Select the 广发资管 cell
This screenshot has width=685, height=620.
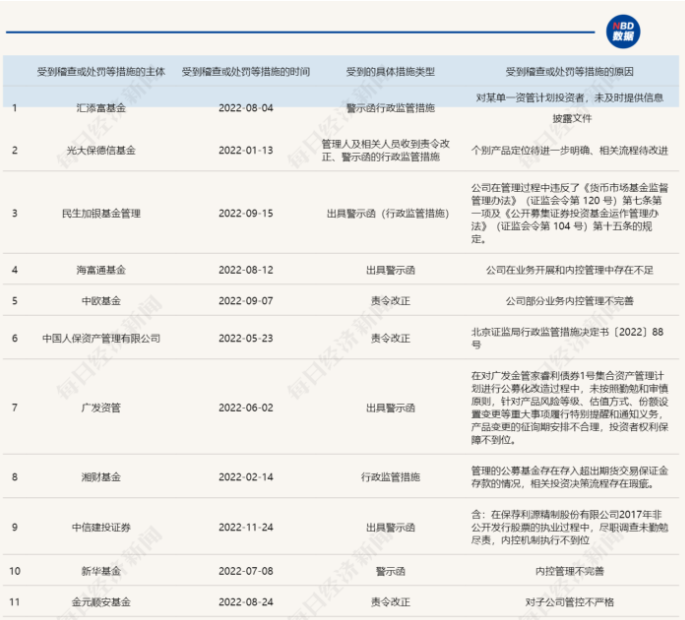(100, 407)
